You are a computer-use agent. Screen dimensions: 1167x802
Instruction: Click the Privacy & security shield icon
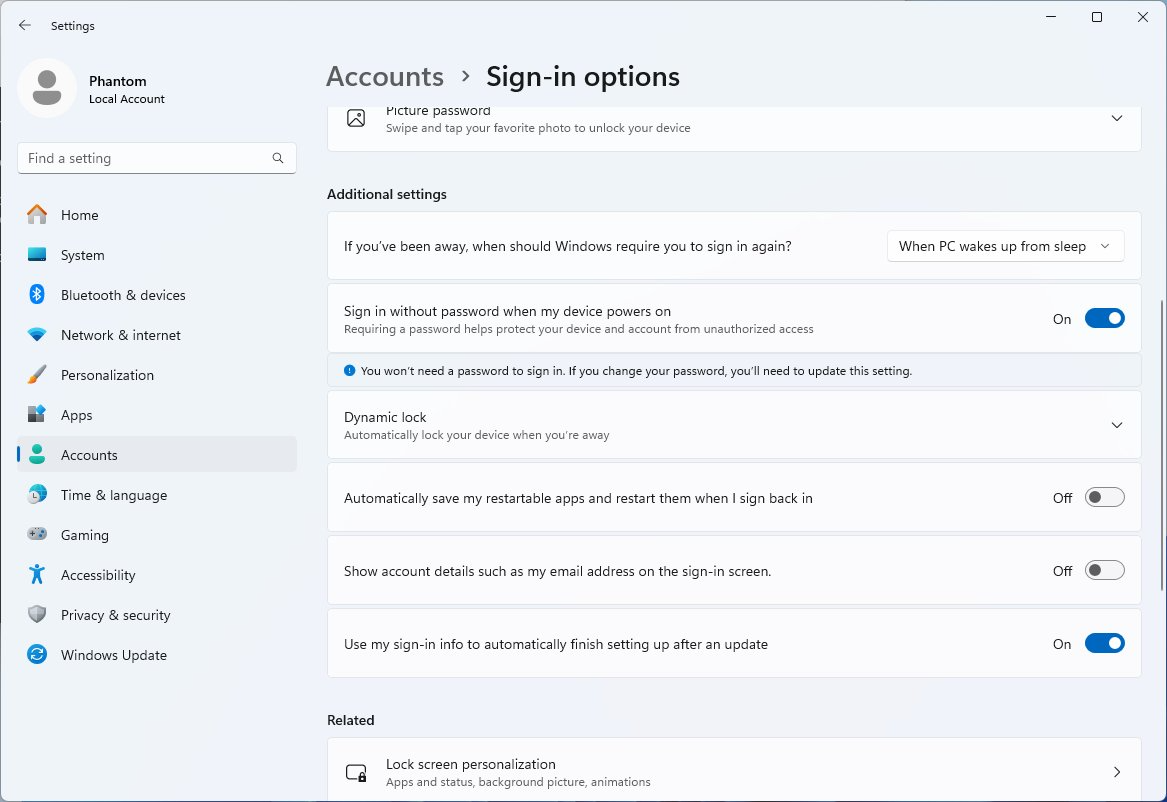[x=37, y=615]
